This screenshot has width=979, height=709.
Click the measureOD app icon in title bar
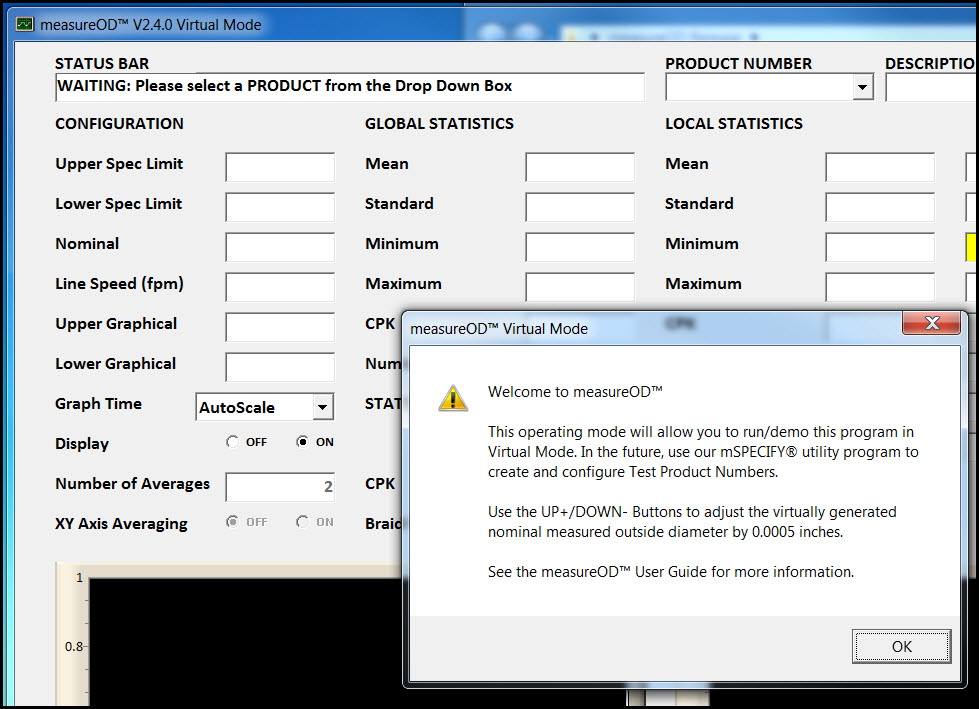pyautogui.click(x=25, y=24)
